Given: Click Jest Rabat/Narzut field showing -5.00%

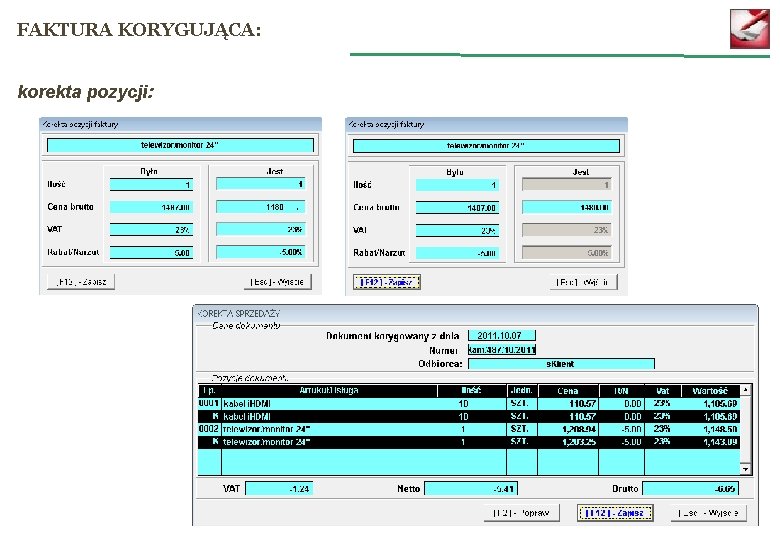Looking at the screenshot, I should click(x=261, y=252).
